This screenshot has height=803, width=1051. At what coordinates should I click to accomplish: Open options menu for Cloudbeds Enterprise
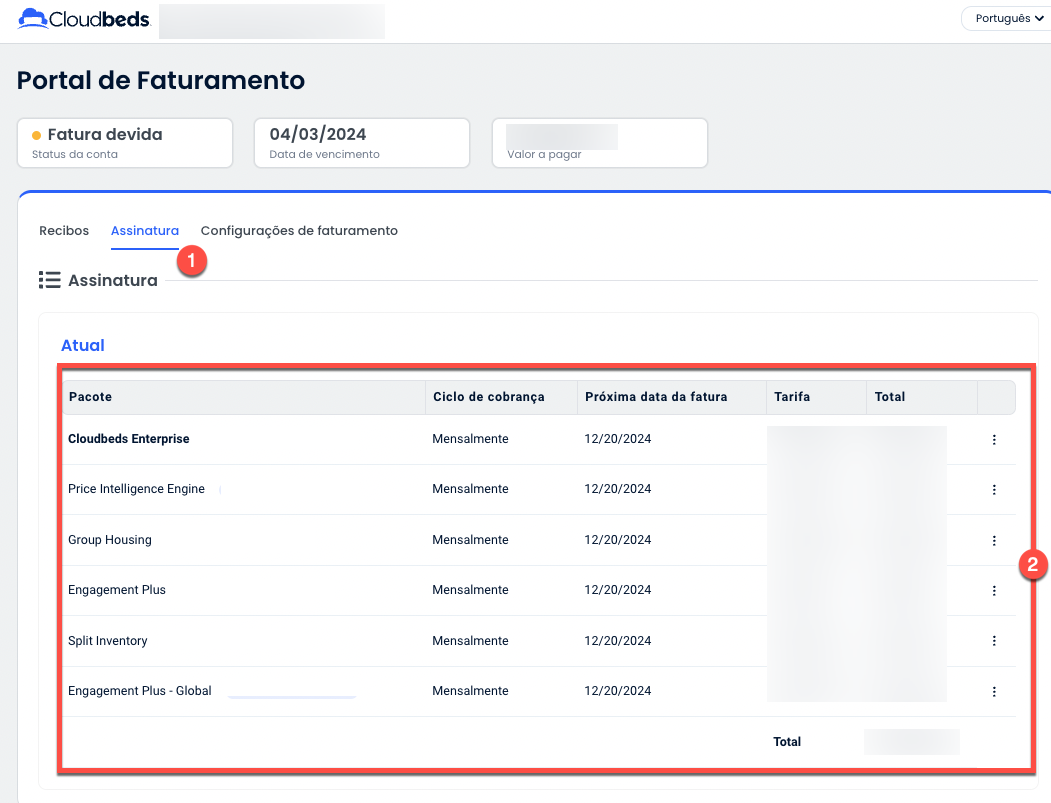tap(994, 440)
